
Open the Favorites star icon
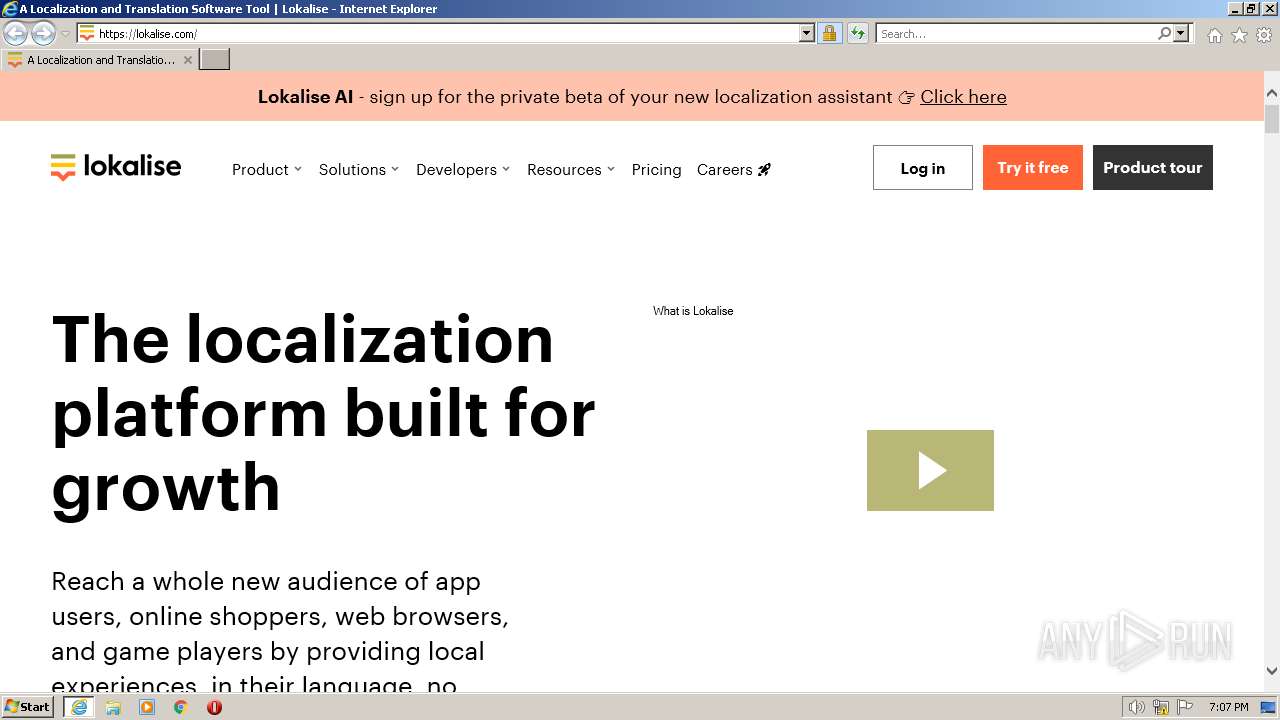(1239, 35)
